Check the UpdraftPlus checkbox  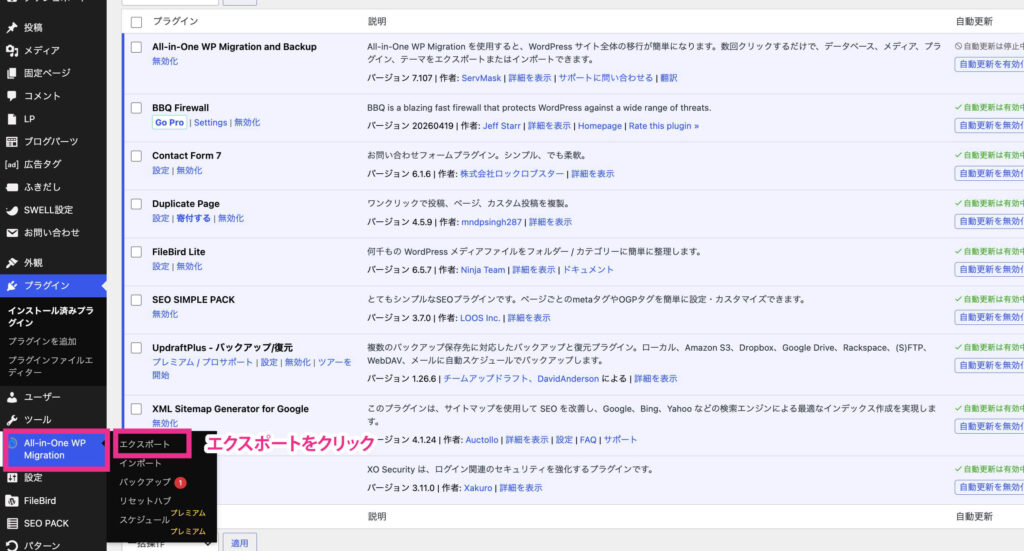[x=136, y=348]
